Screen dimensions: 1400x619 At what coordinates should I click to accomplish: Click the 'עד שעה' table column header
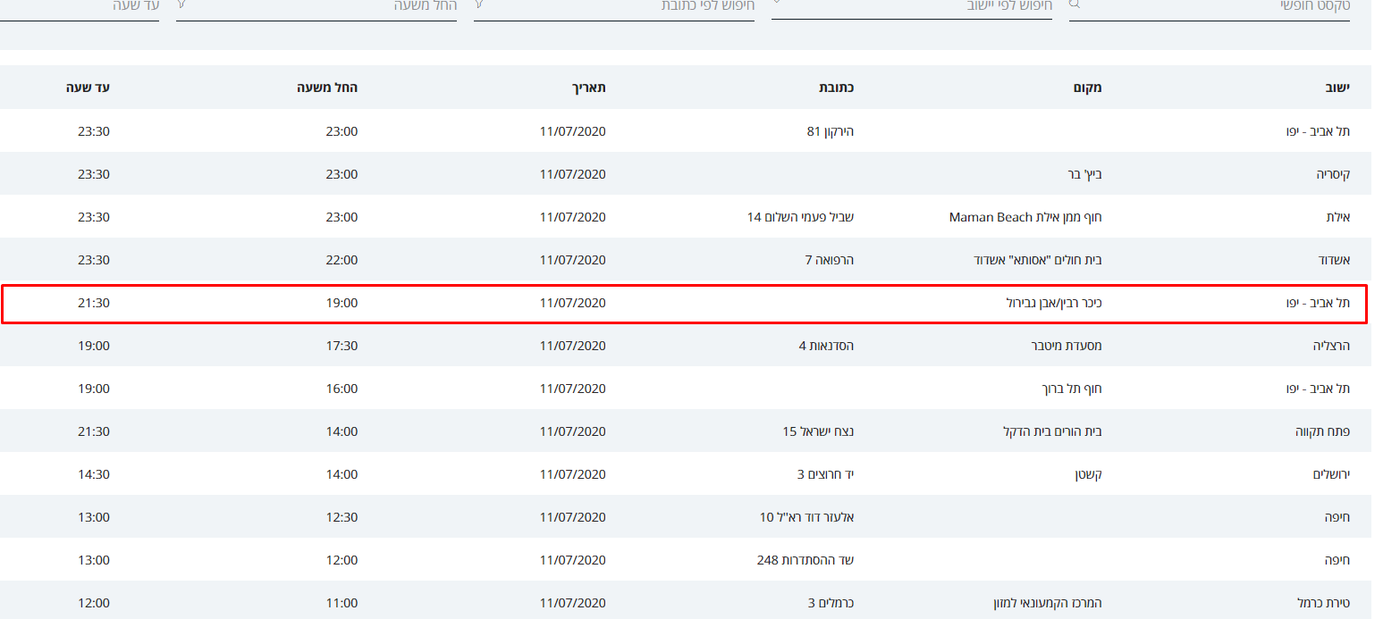(88, 88)
